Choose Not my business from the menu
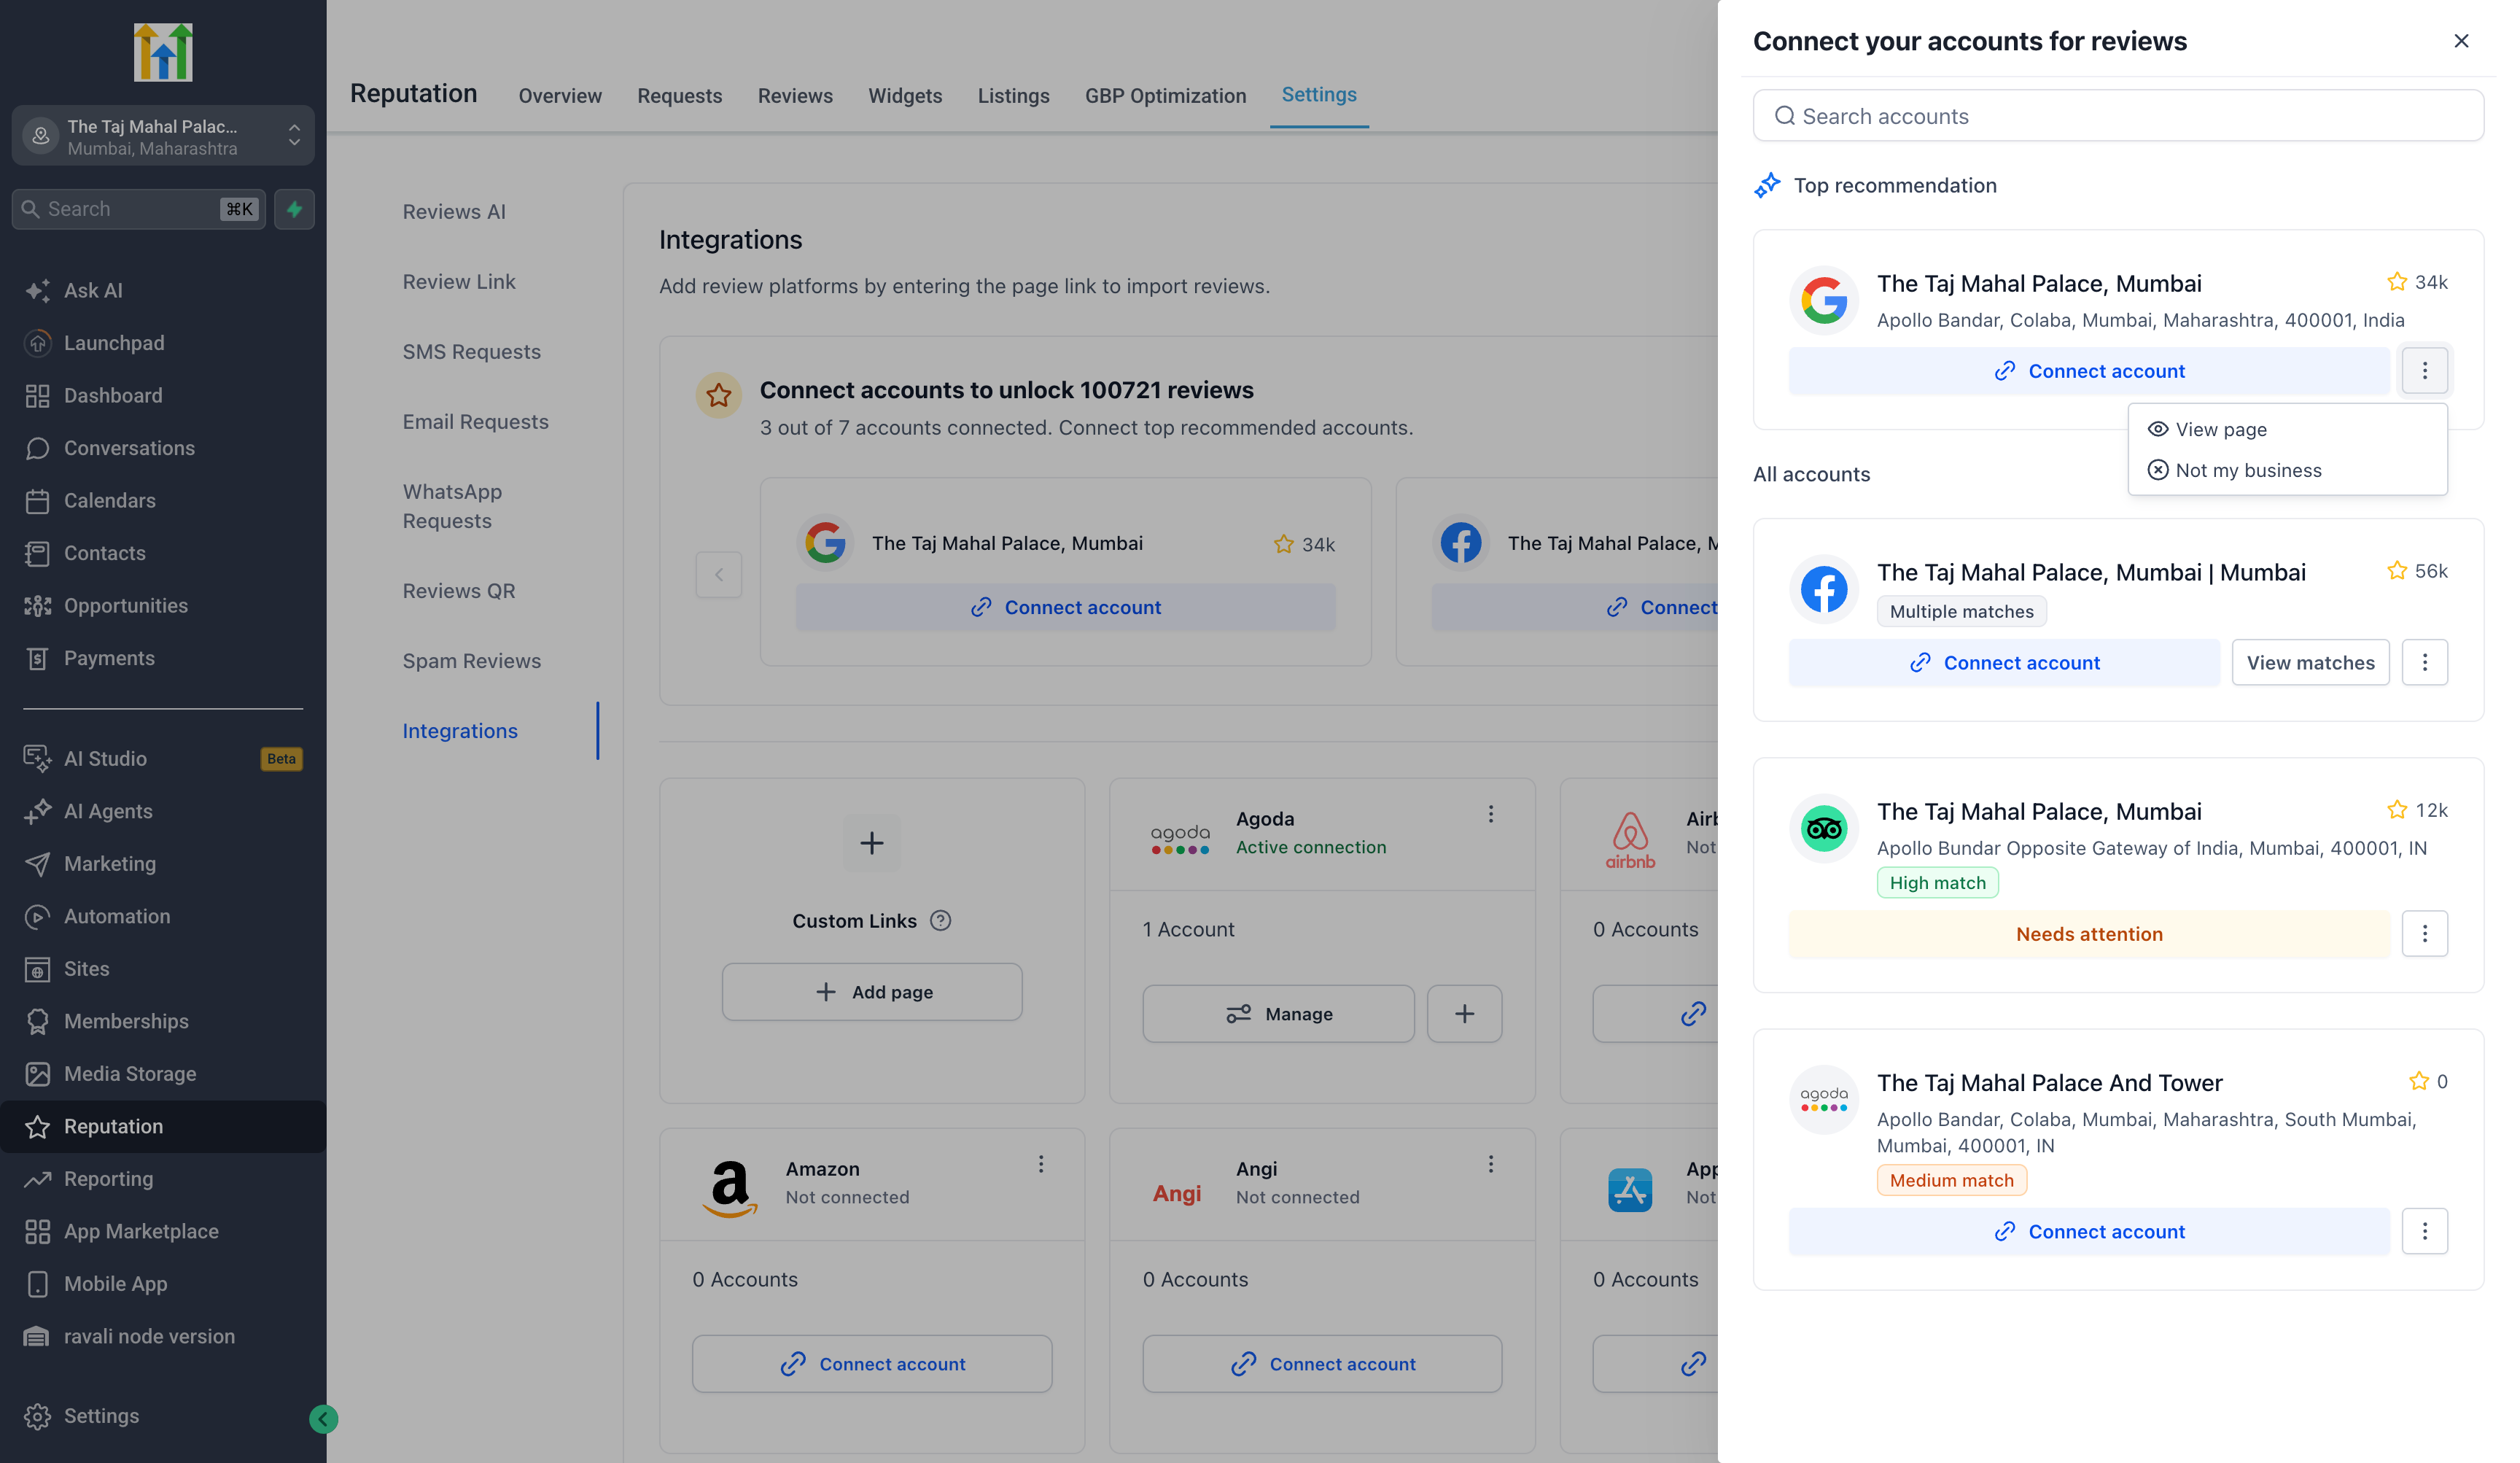The width and height of the screenshot is (2520, 1463). coord(2287,470)
